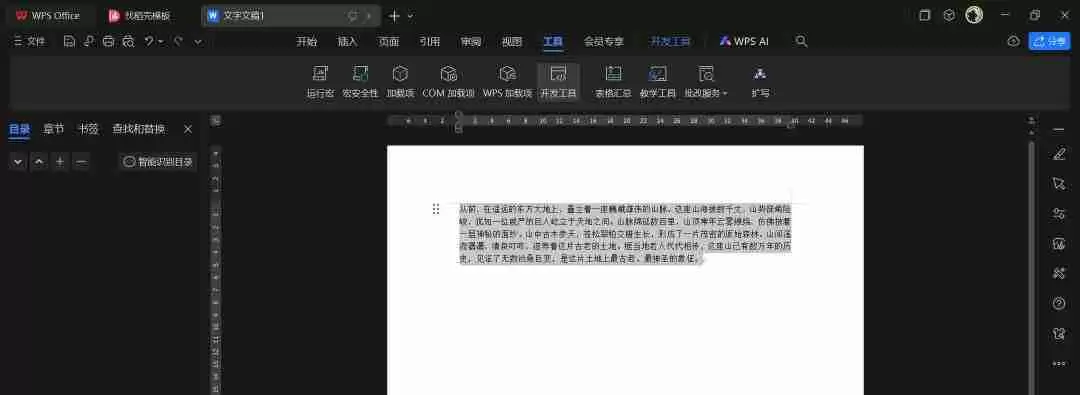Switch to the 引用 ribbon tab
The image size is (1080, 395).
coord(430,41)
